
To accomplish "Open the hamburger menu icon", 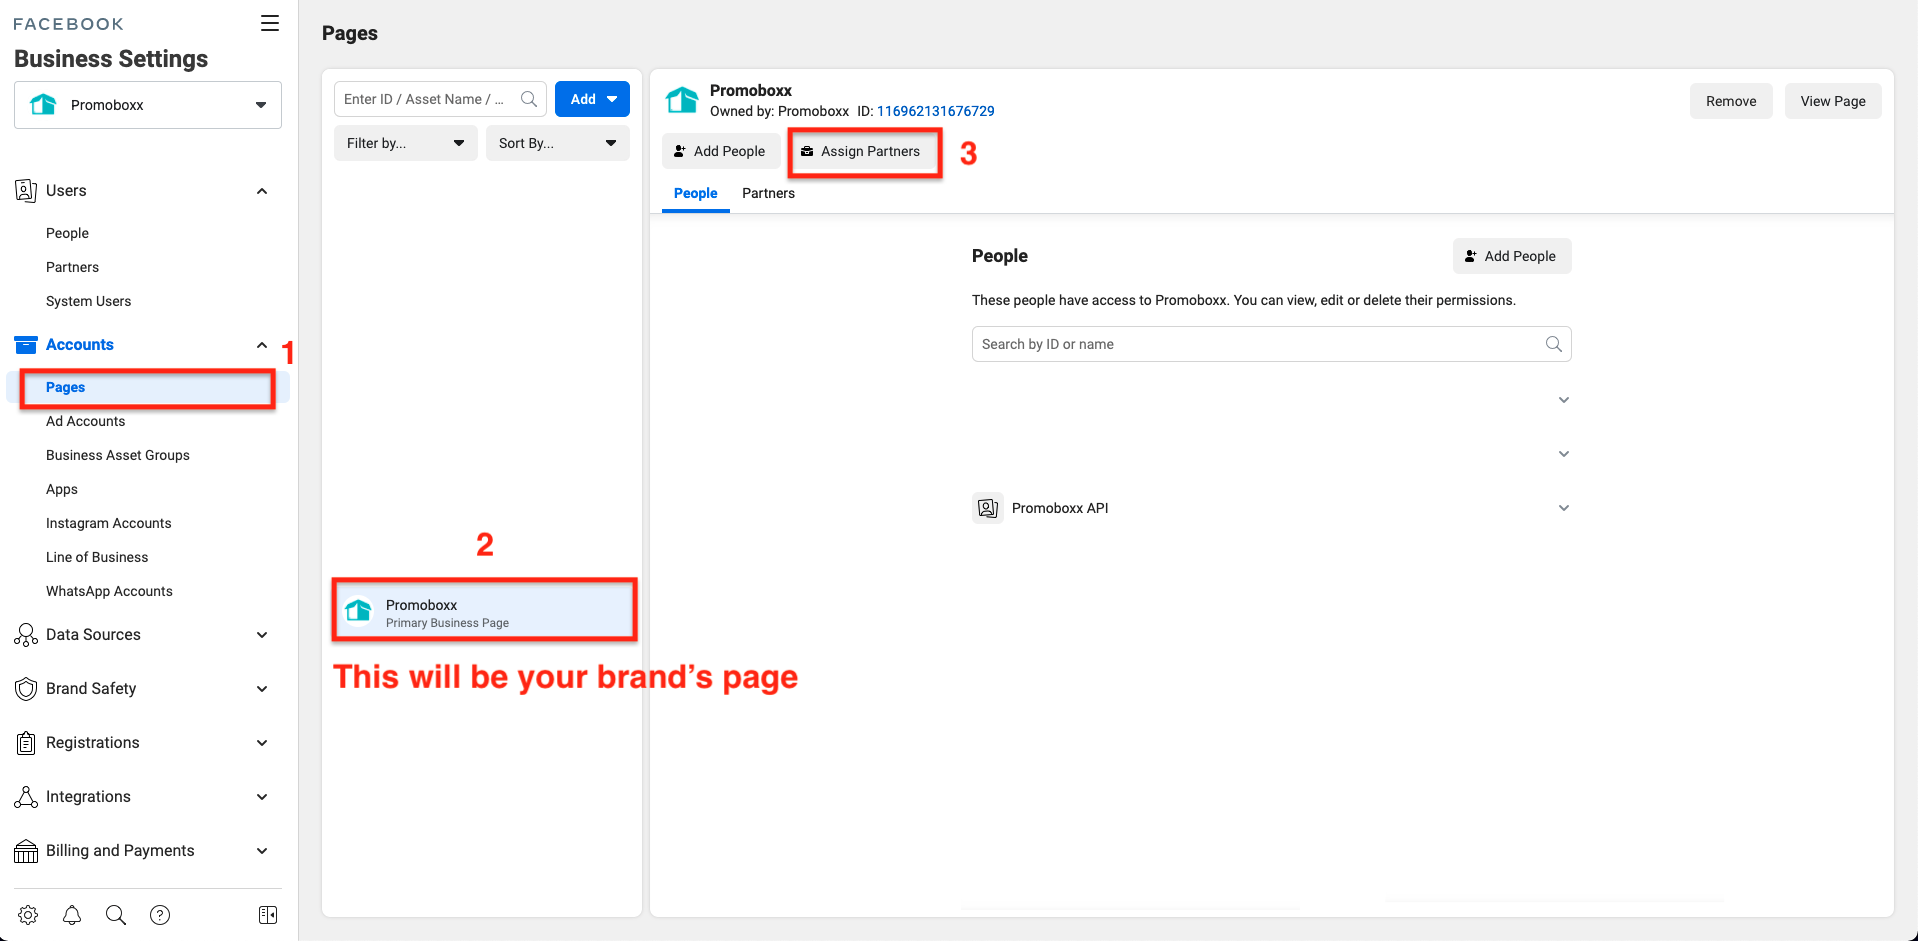I will [270, 23].
